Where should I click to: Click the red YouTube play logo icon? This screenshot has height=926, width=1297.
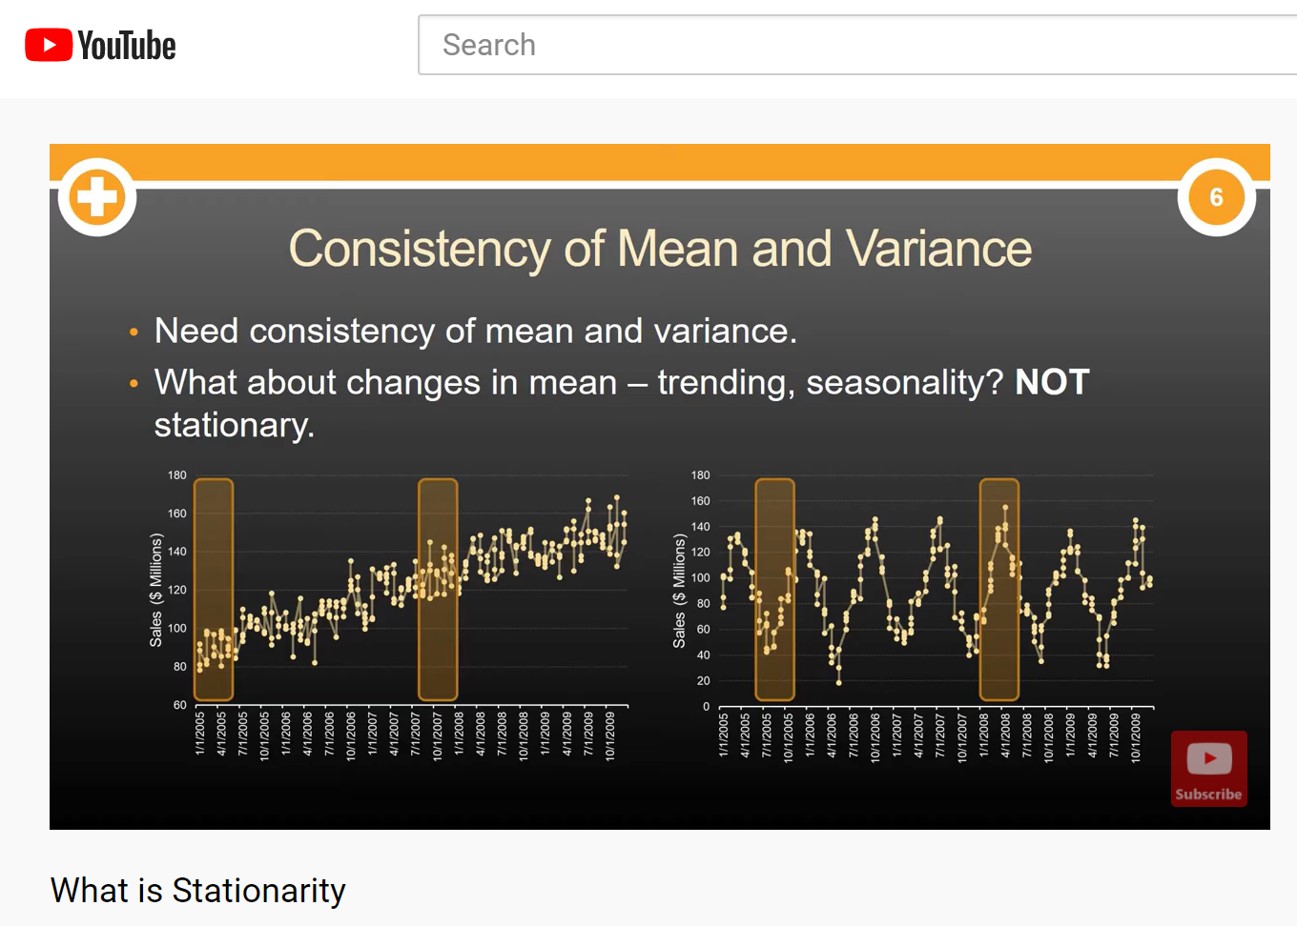click(x=48, y=45)
